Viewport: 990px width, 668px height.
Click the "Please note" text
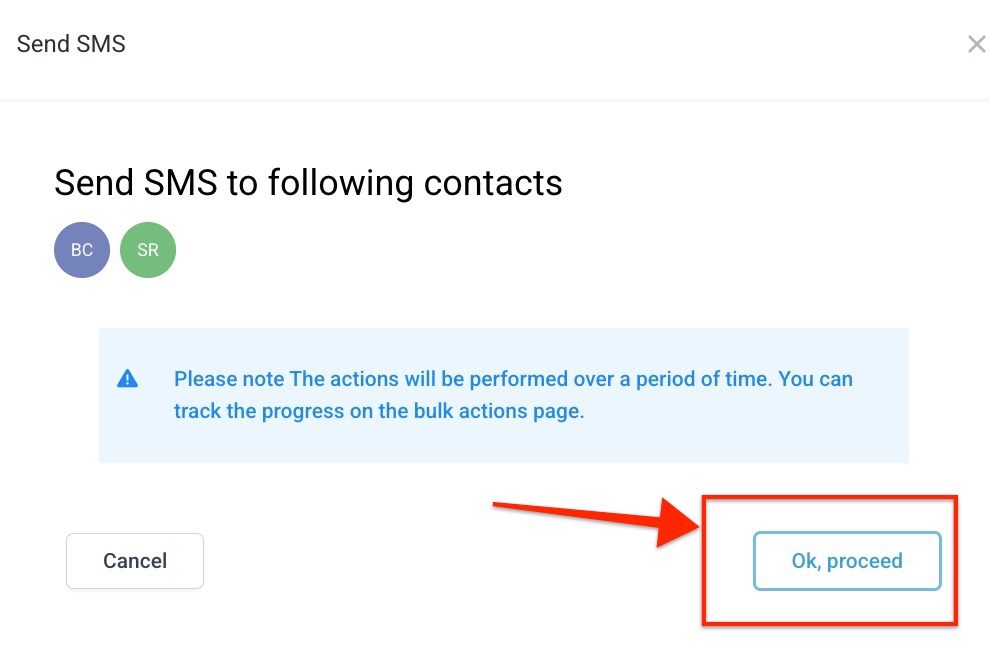229,380
